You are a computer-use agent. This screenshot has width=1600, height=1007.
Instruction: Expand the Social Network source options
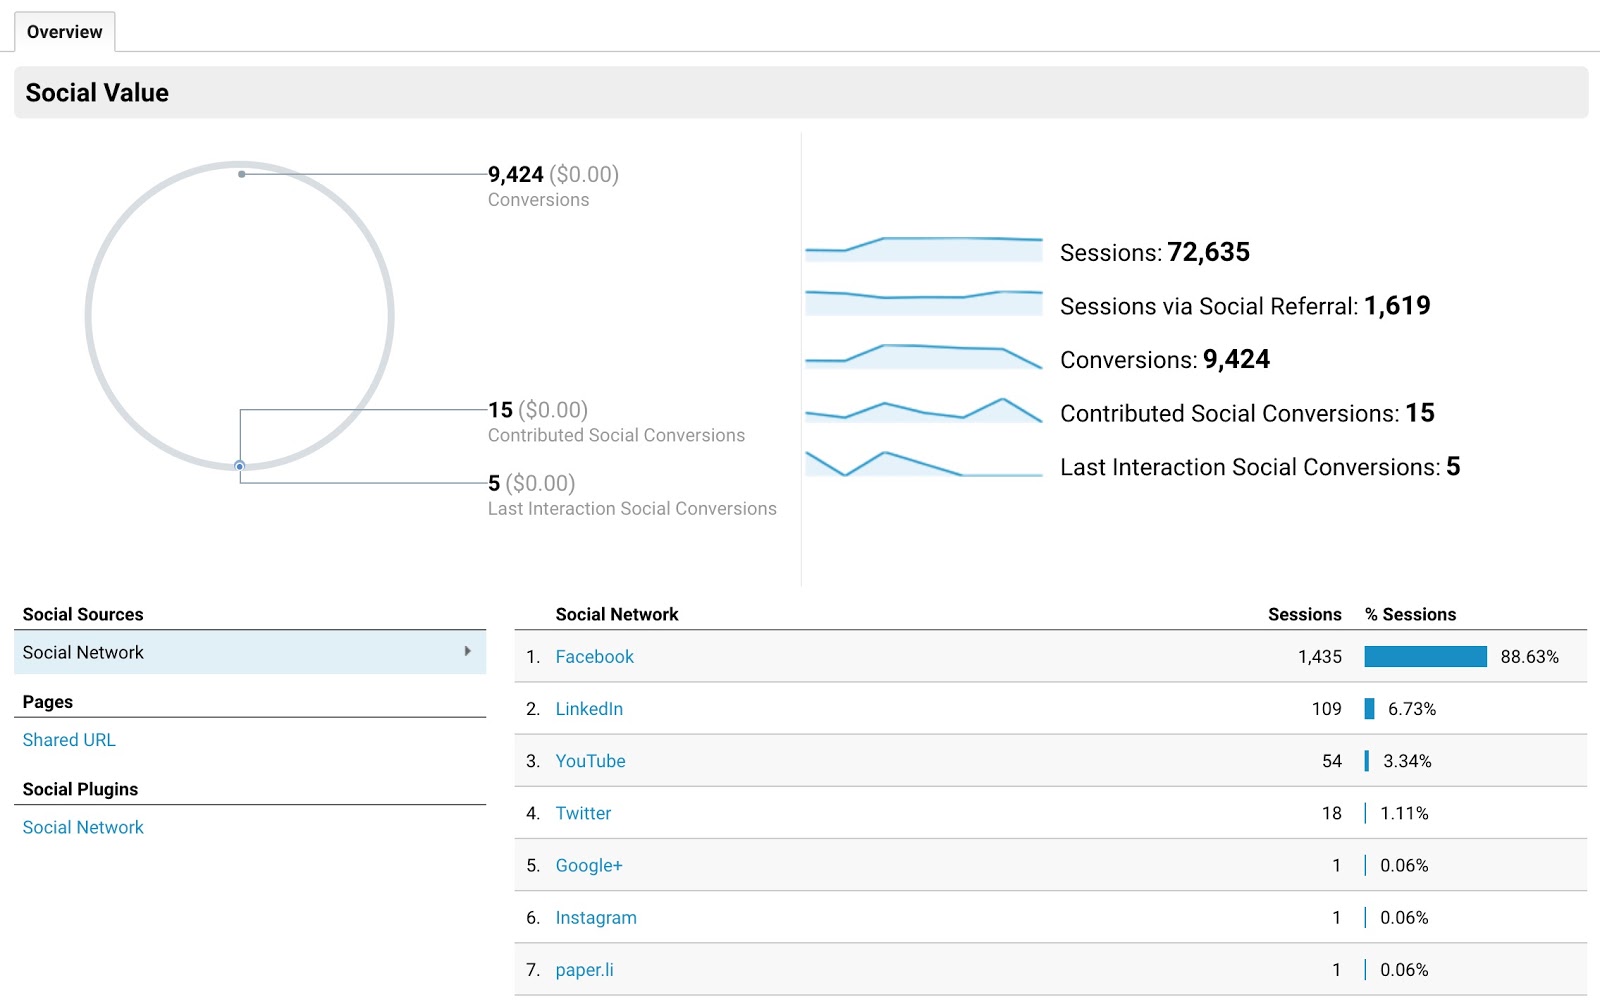point(467,652)
